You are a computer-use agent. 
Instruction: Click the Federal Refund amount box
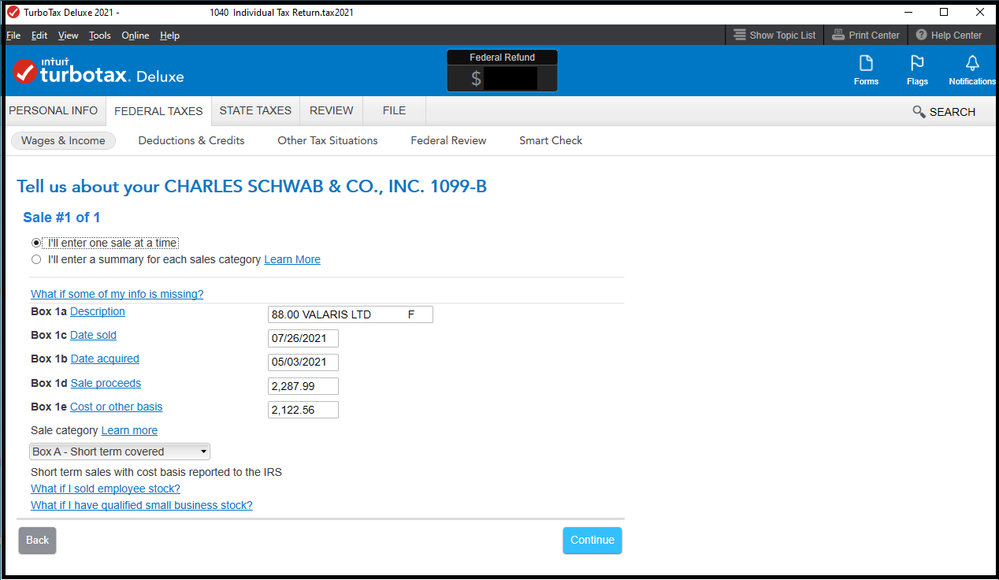coord(502,78)
